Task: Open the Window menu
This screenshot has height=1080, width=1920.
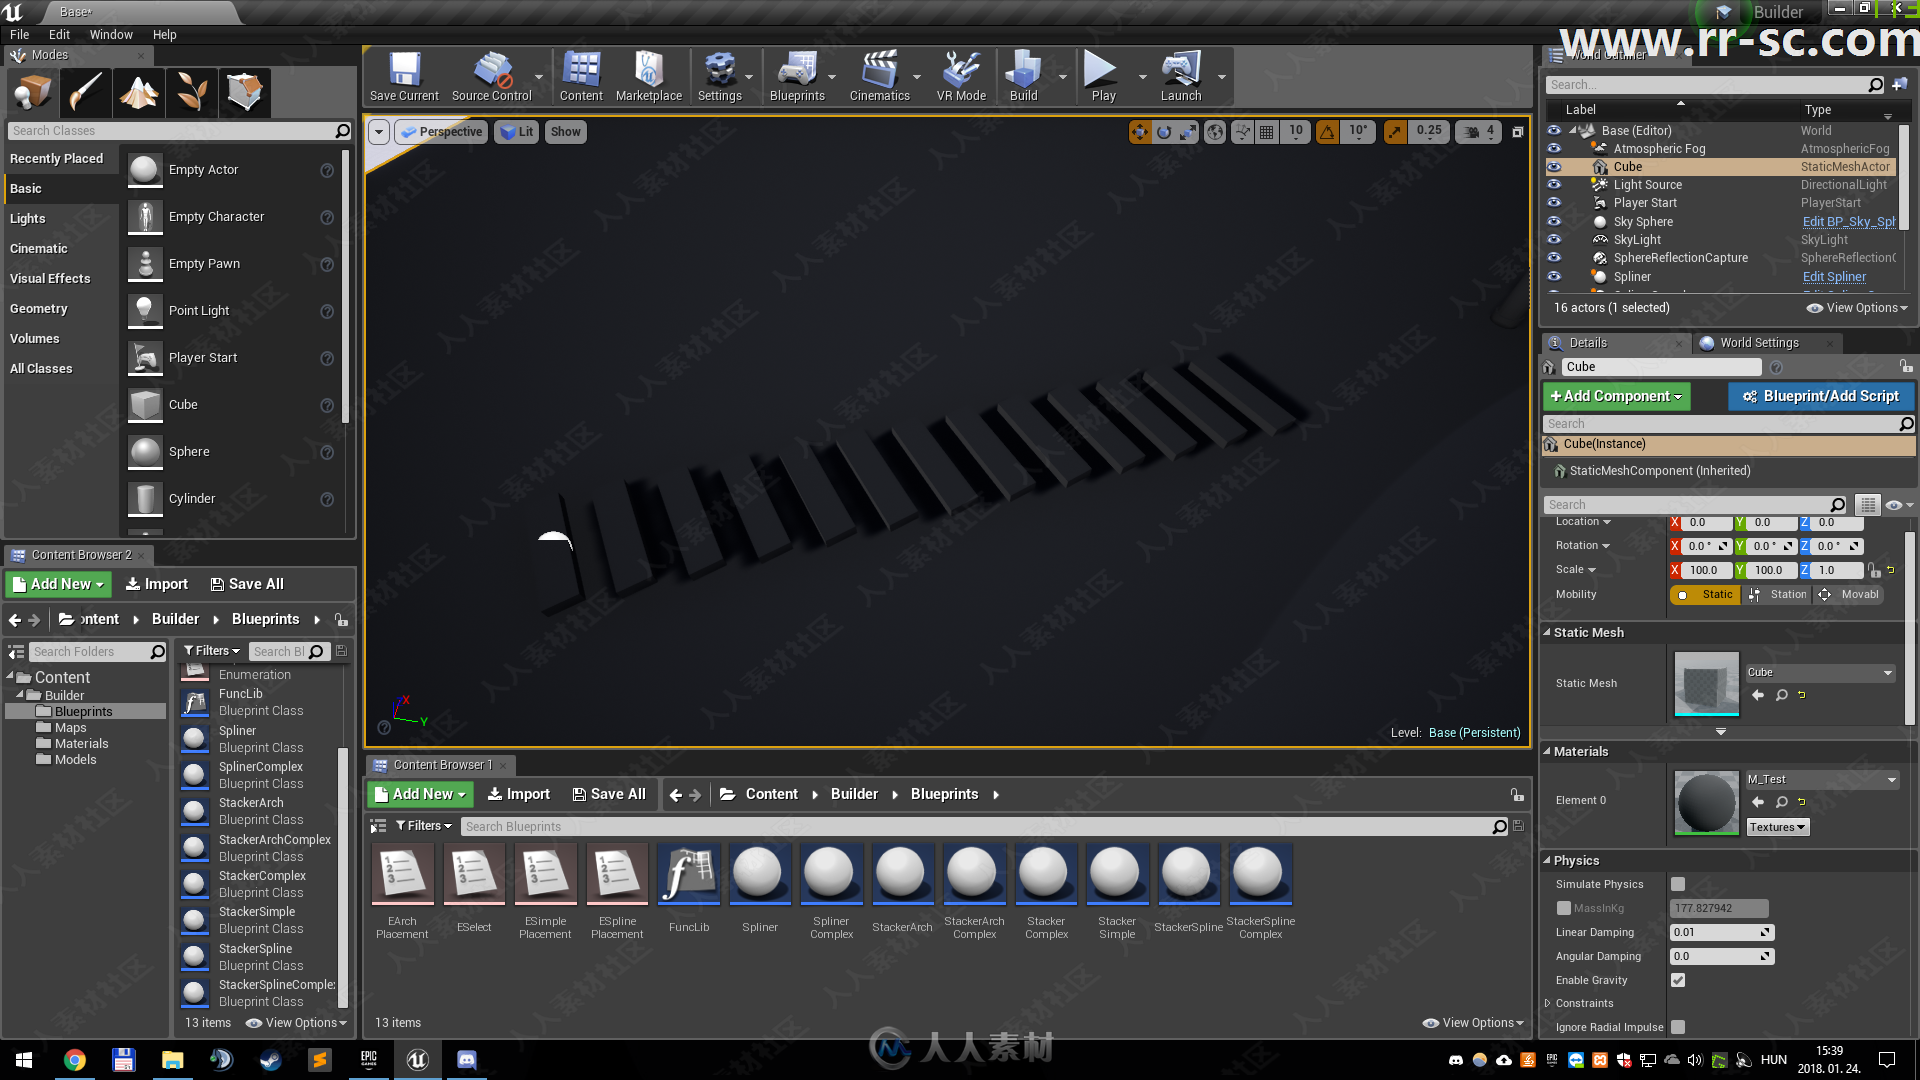Action: coord(111,34)
